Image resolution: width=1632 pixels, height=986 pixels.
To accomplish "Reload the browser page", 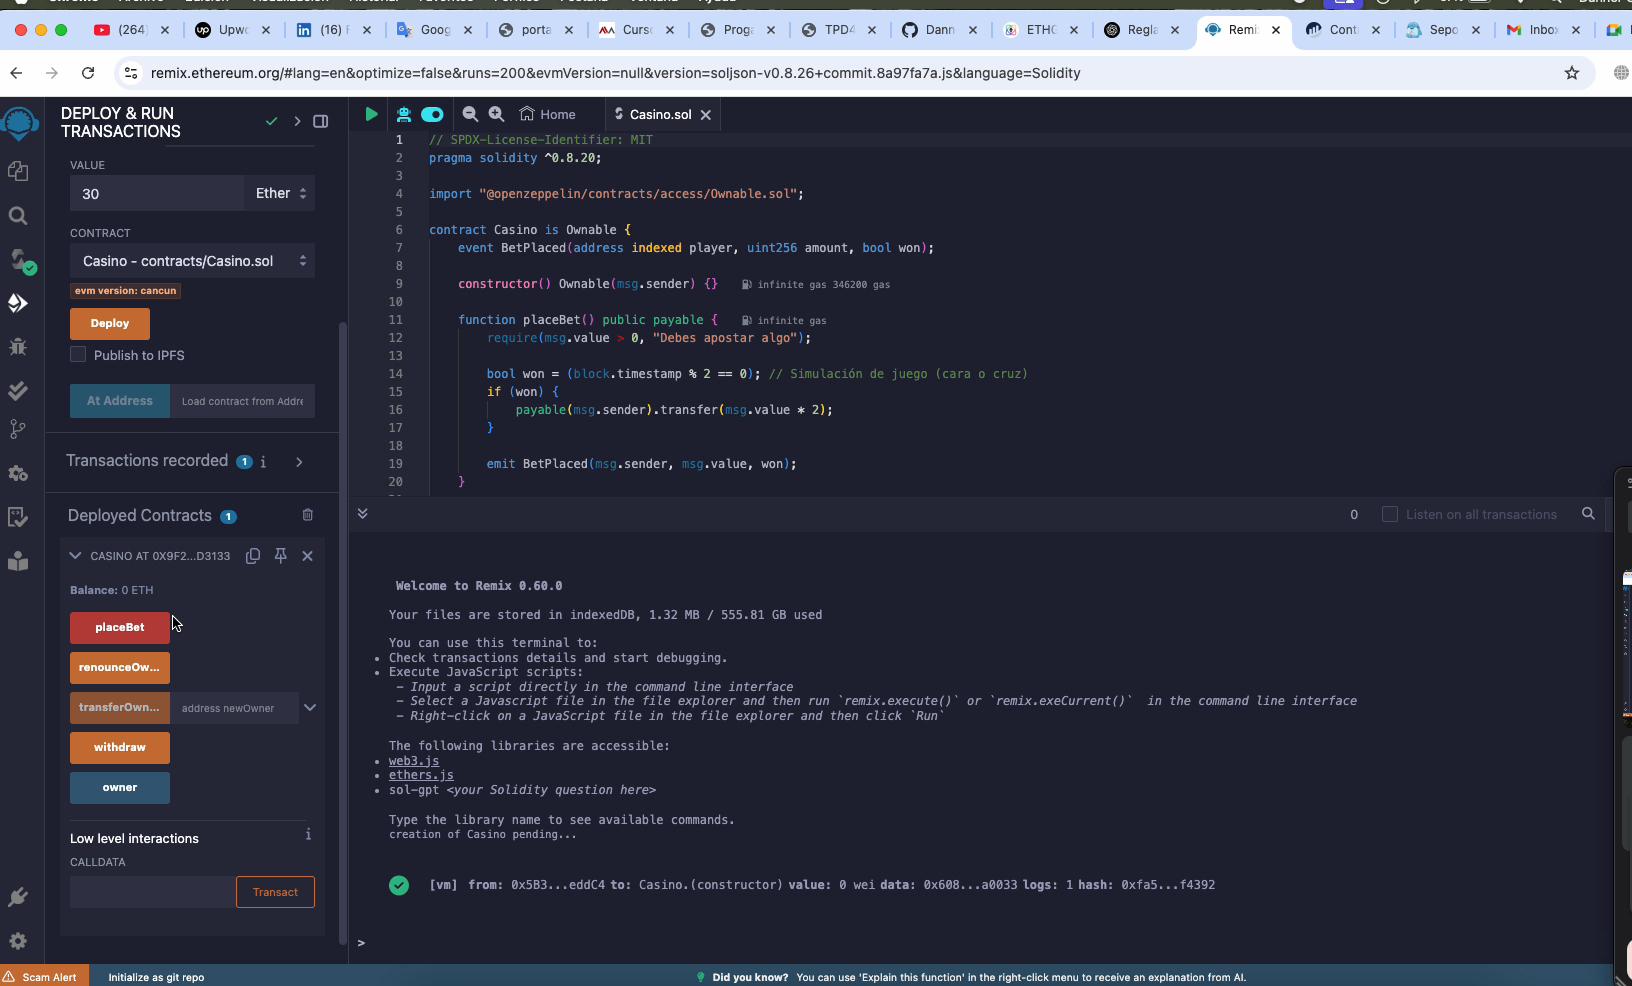I will (88, 73).
